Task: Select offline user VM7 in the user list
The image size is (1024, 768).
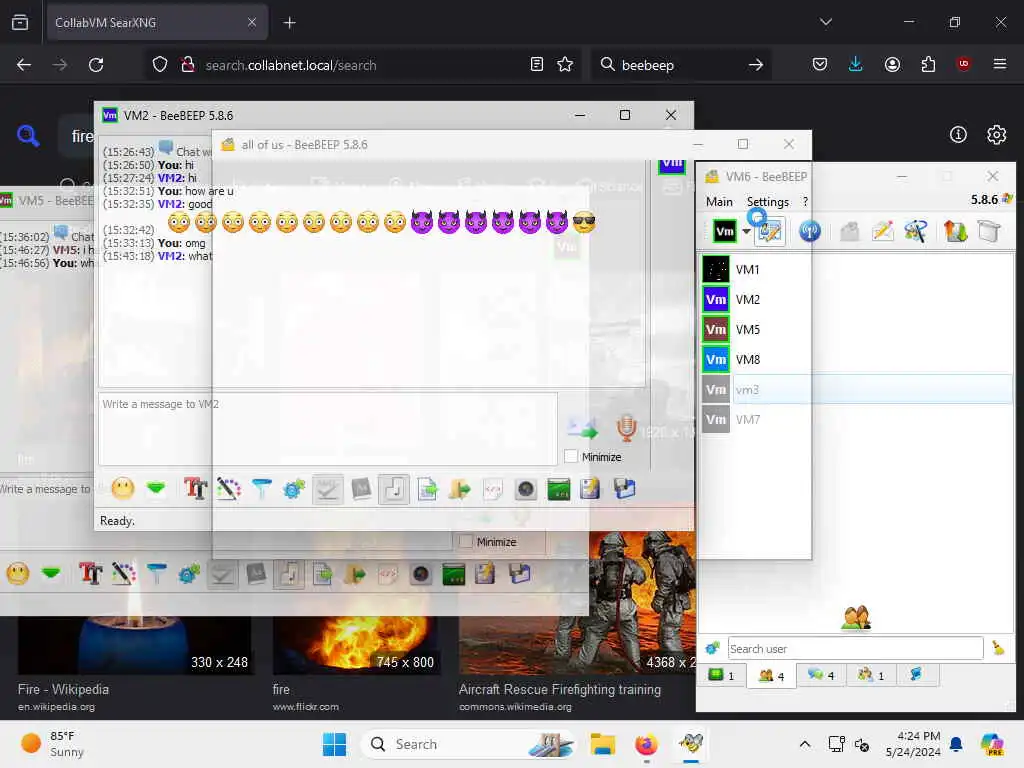Action: point(856,420)
